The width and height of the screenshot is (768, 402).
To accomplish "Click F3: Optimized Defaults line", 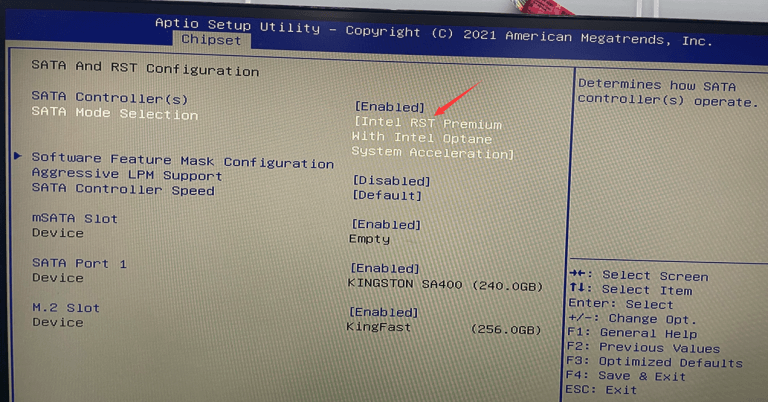I will point(654,362).
